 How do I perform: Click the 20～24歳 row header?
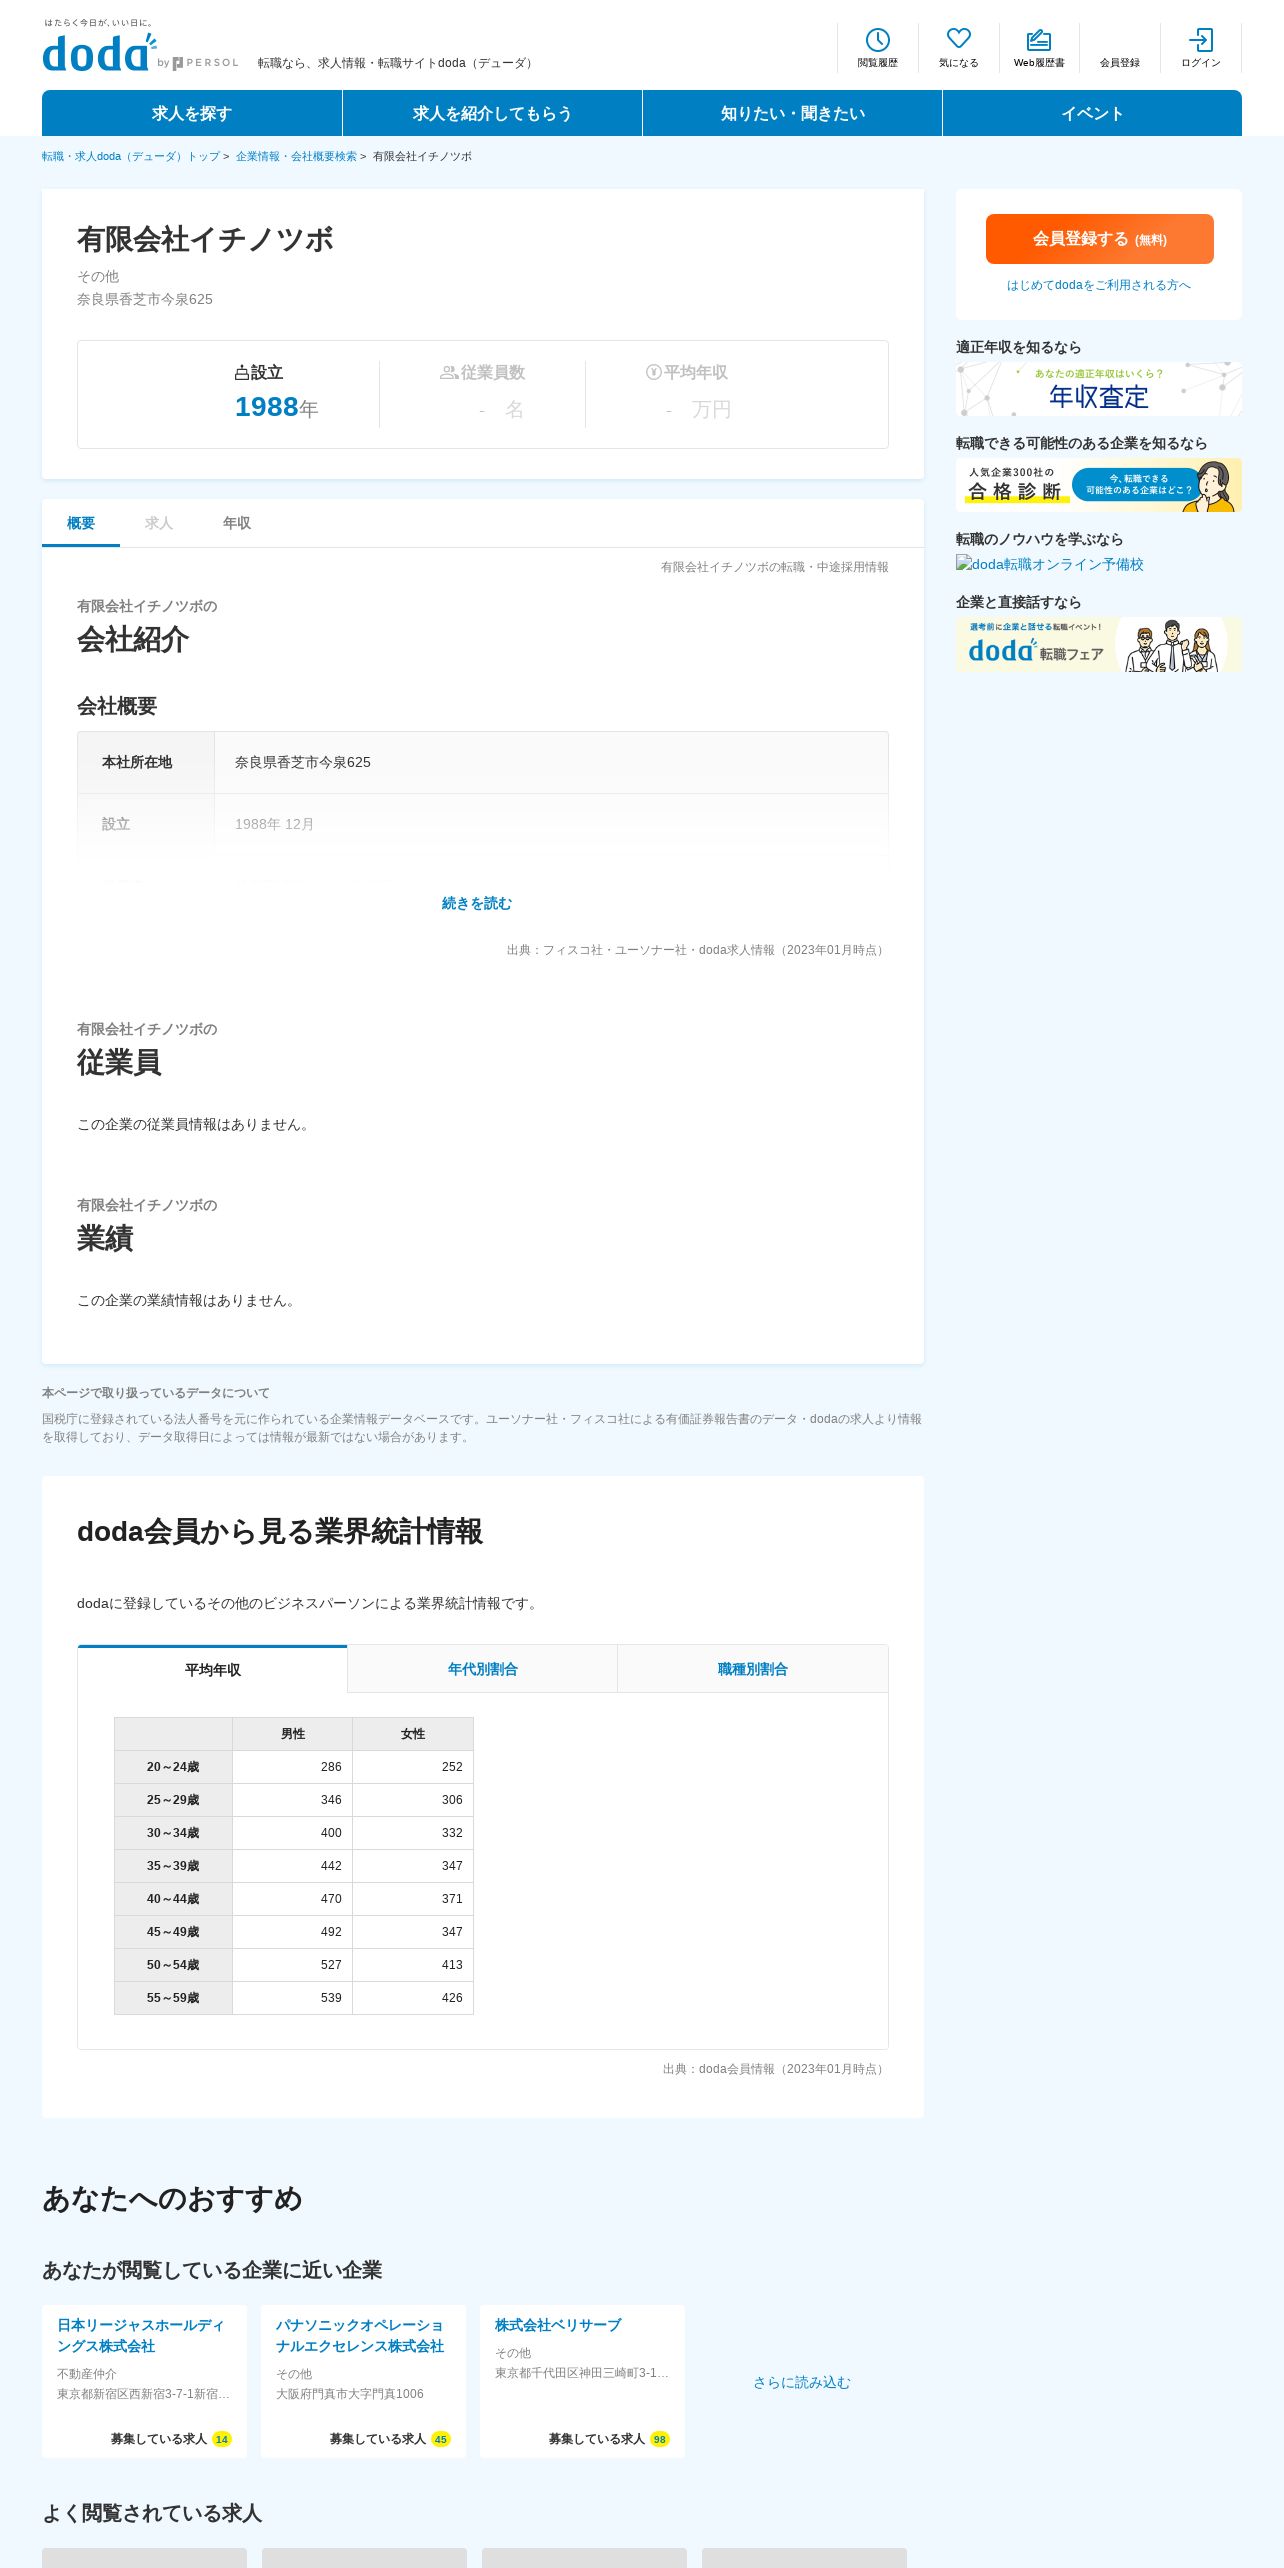point(173,1766)
